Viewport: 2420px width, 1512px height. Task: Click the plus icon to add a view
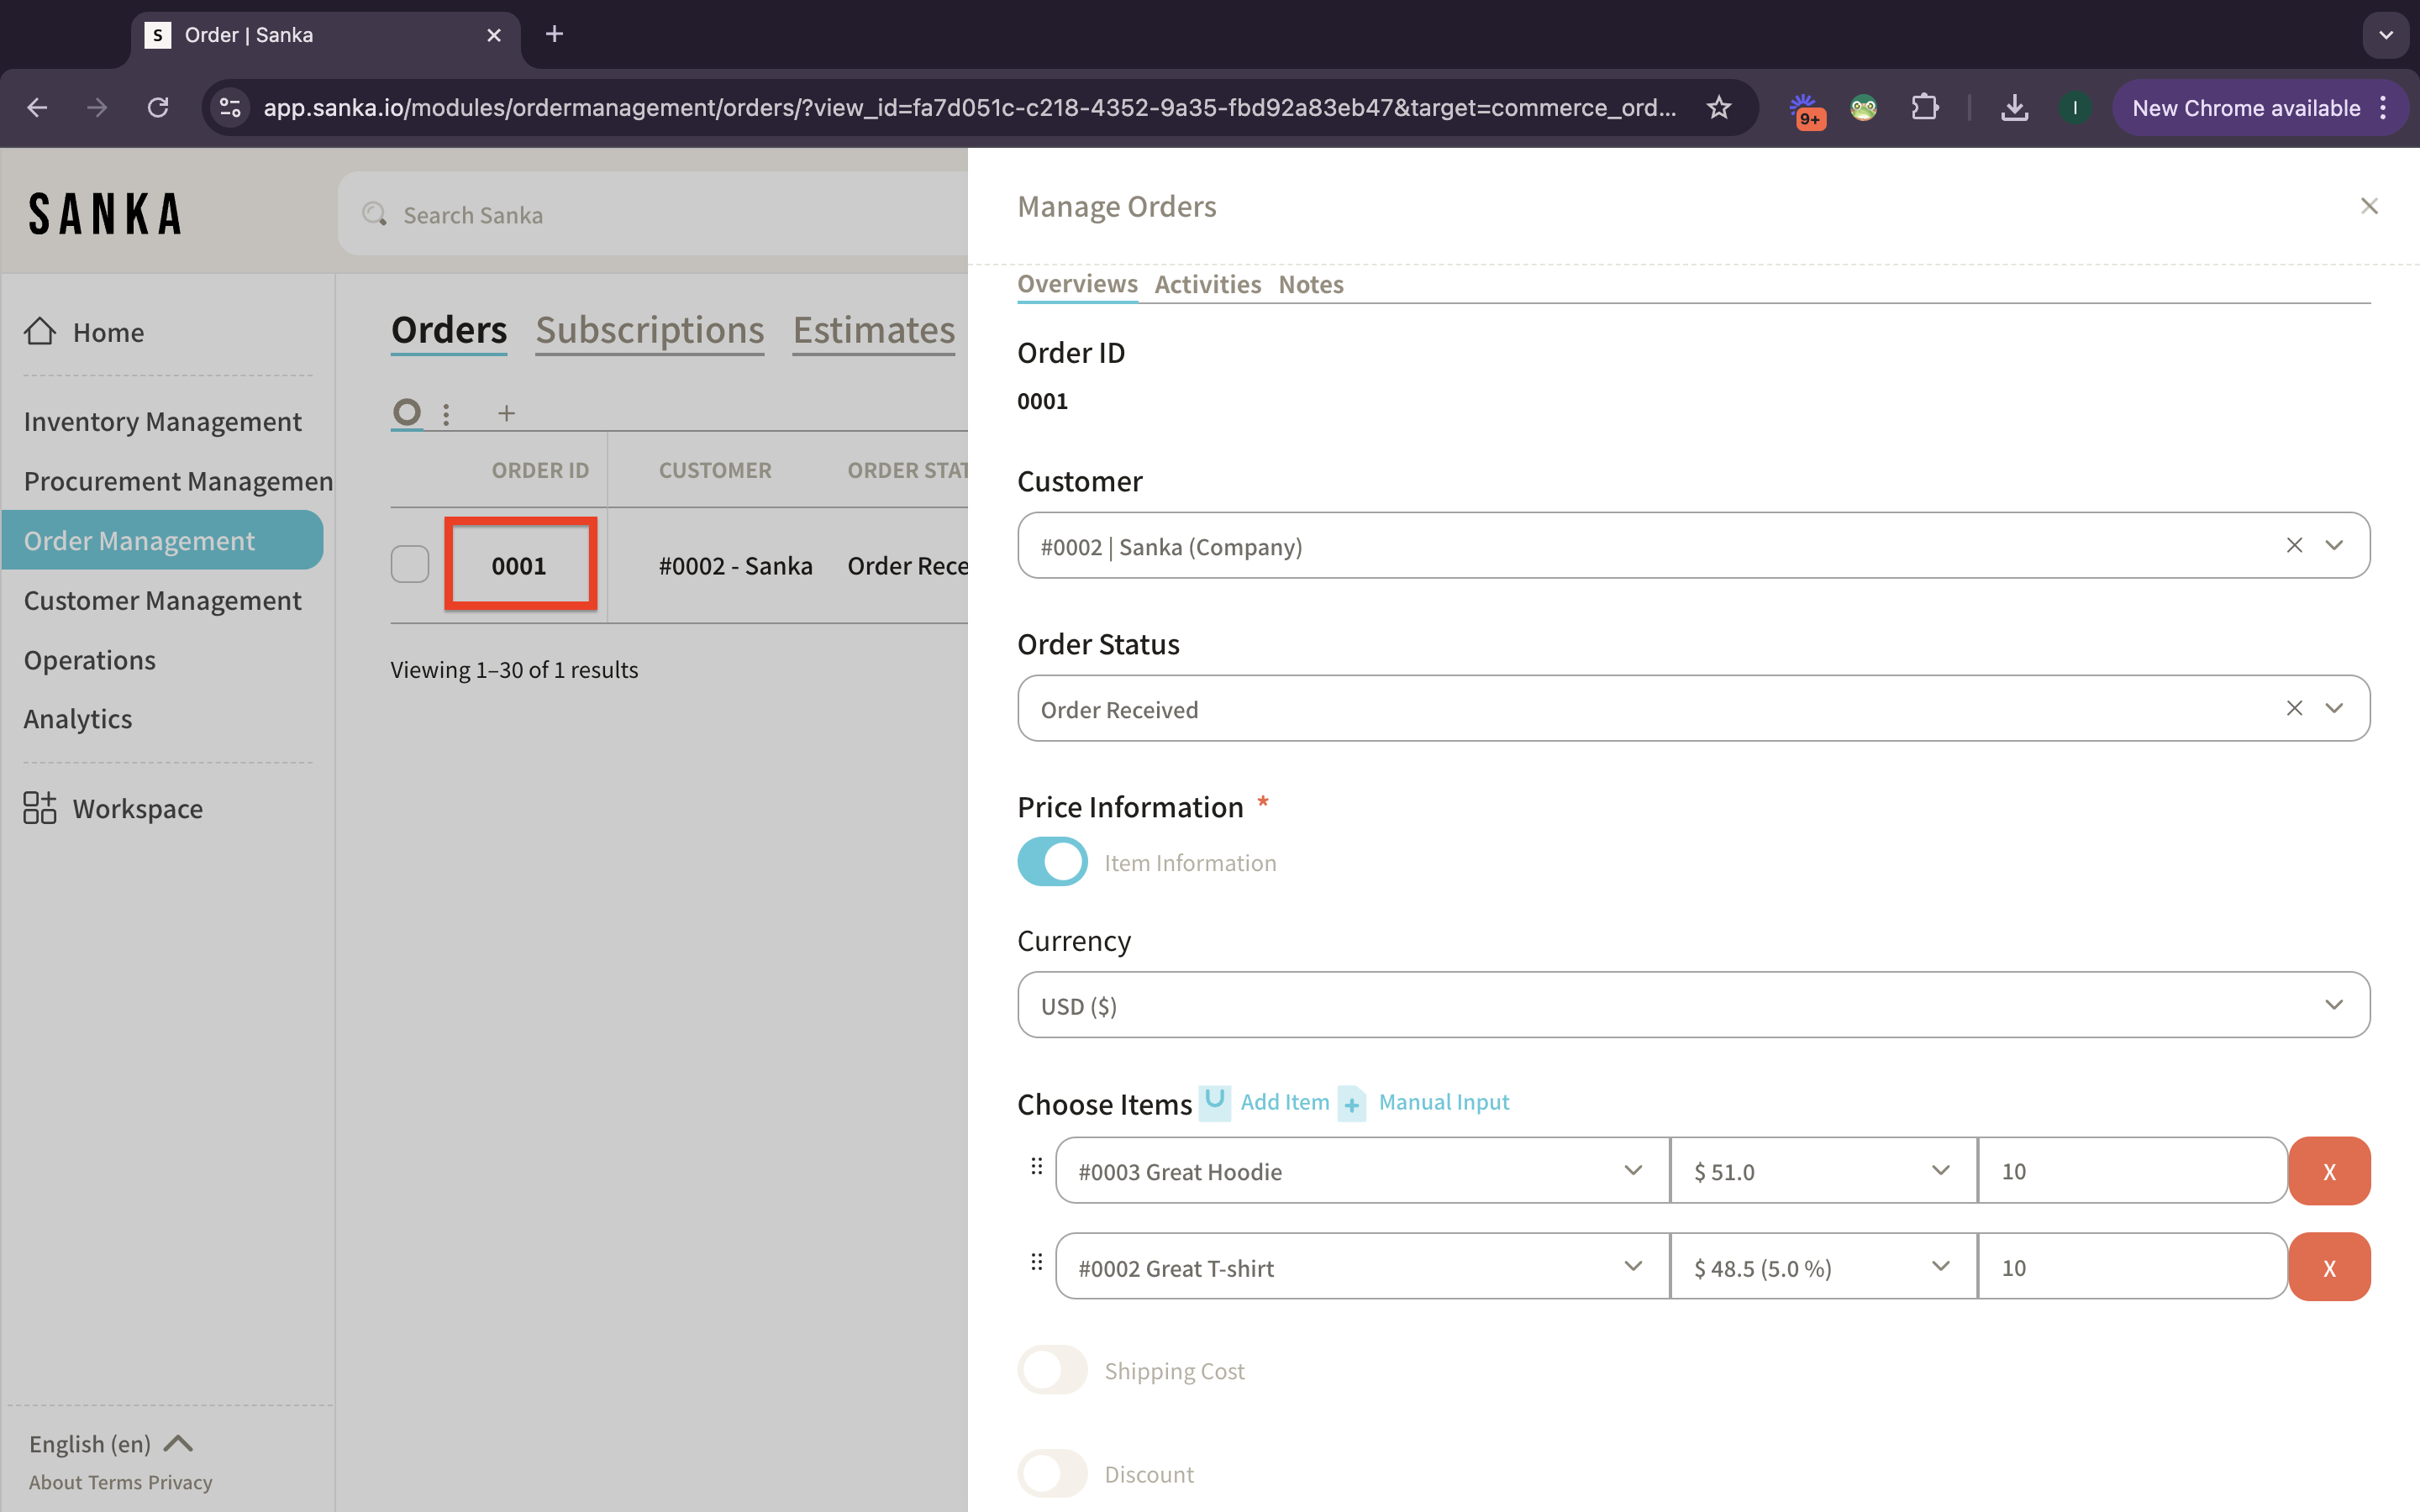(x=506, y=413)
